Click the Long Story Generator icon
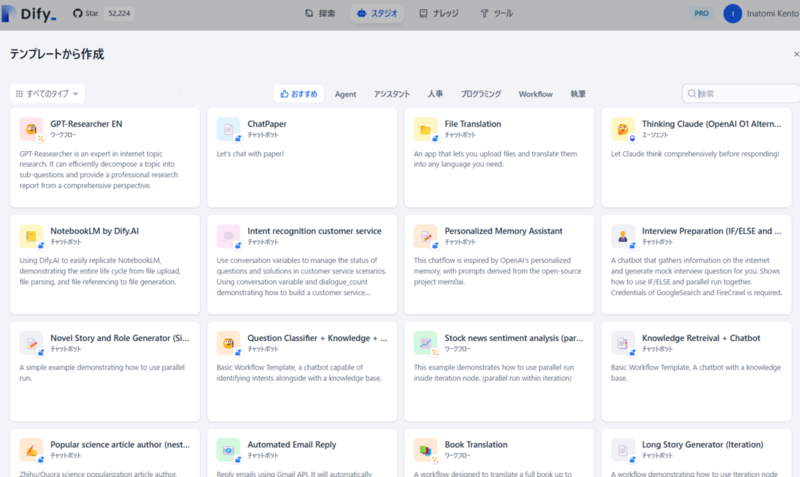The height and width of the screenshot is (477, 800). [622, 450]
